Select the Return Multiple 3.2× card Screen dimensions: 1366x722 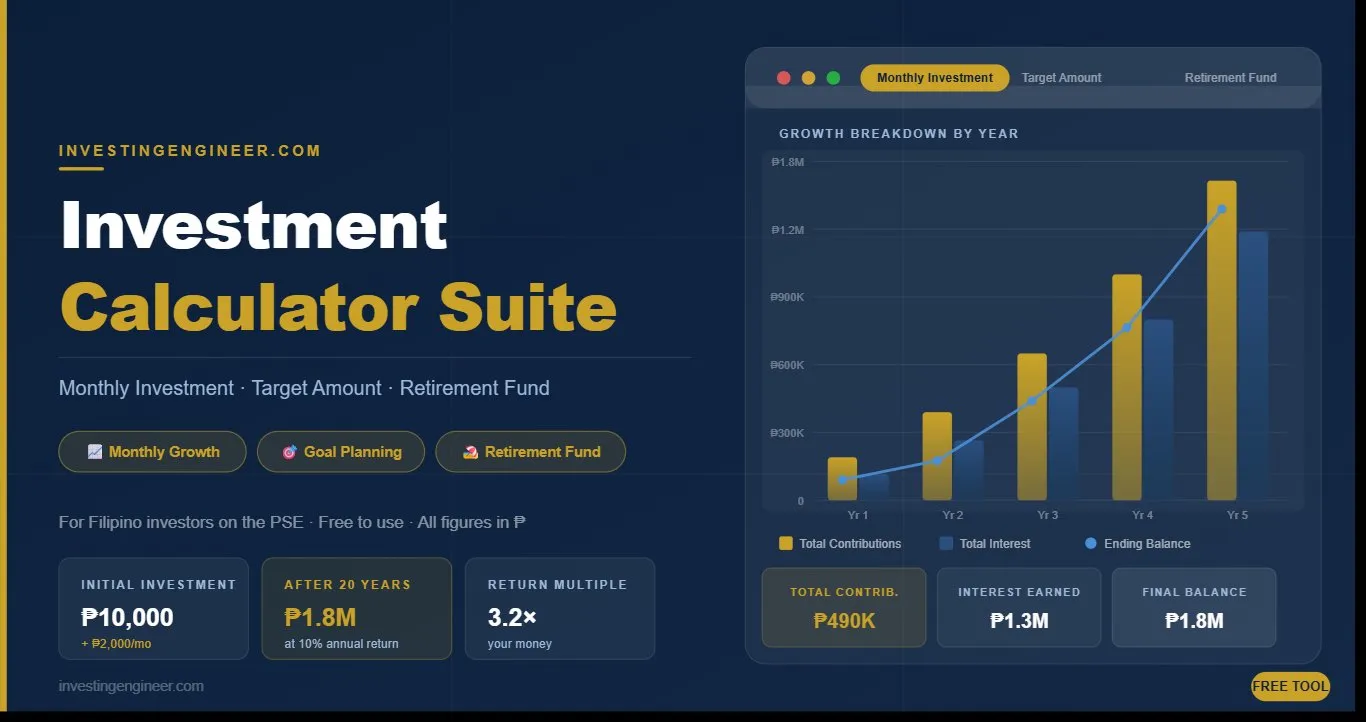[560, 608]
